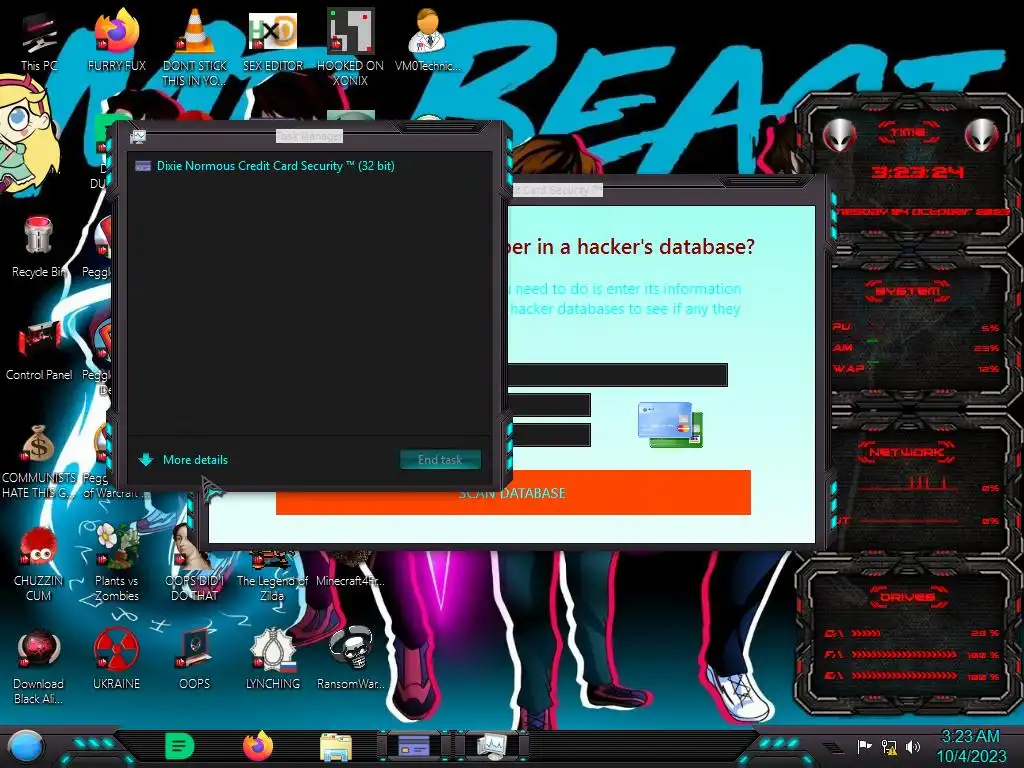Open the RansomWar skull shortcut
Screen dimensions: 1024x768
350,660
